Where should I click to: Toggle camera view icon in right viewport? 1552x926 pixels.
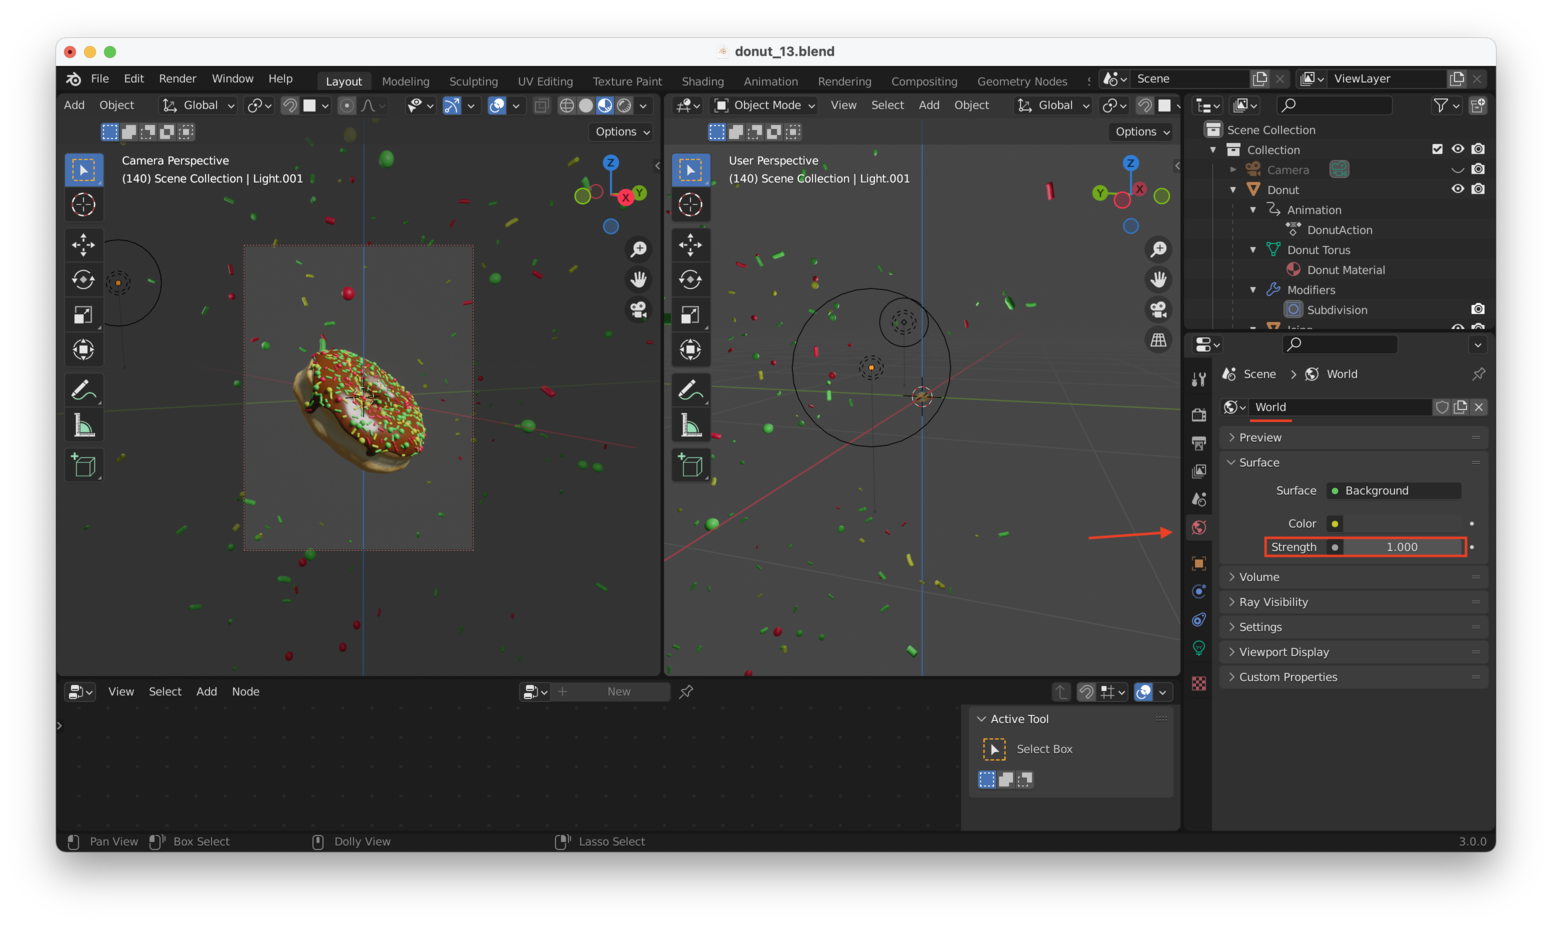click(1158, 310)
